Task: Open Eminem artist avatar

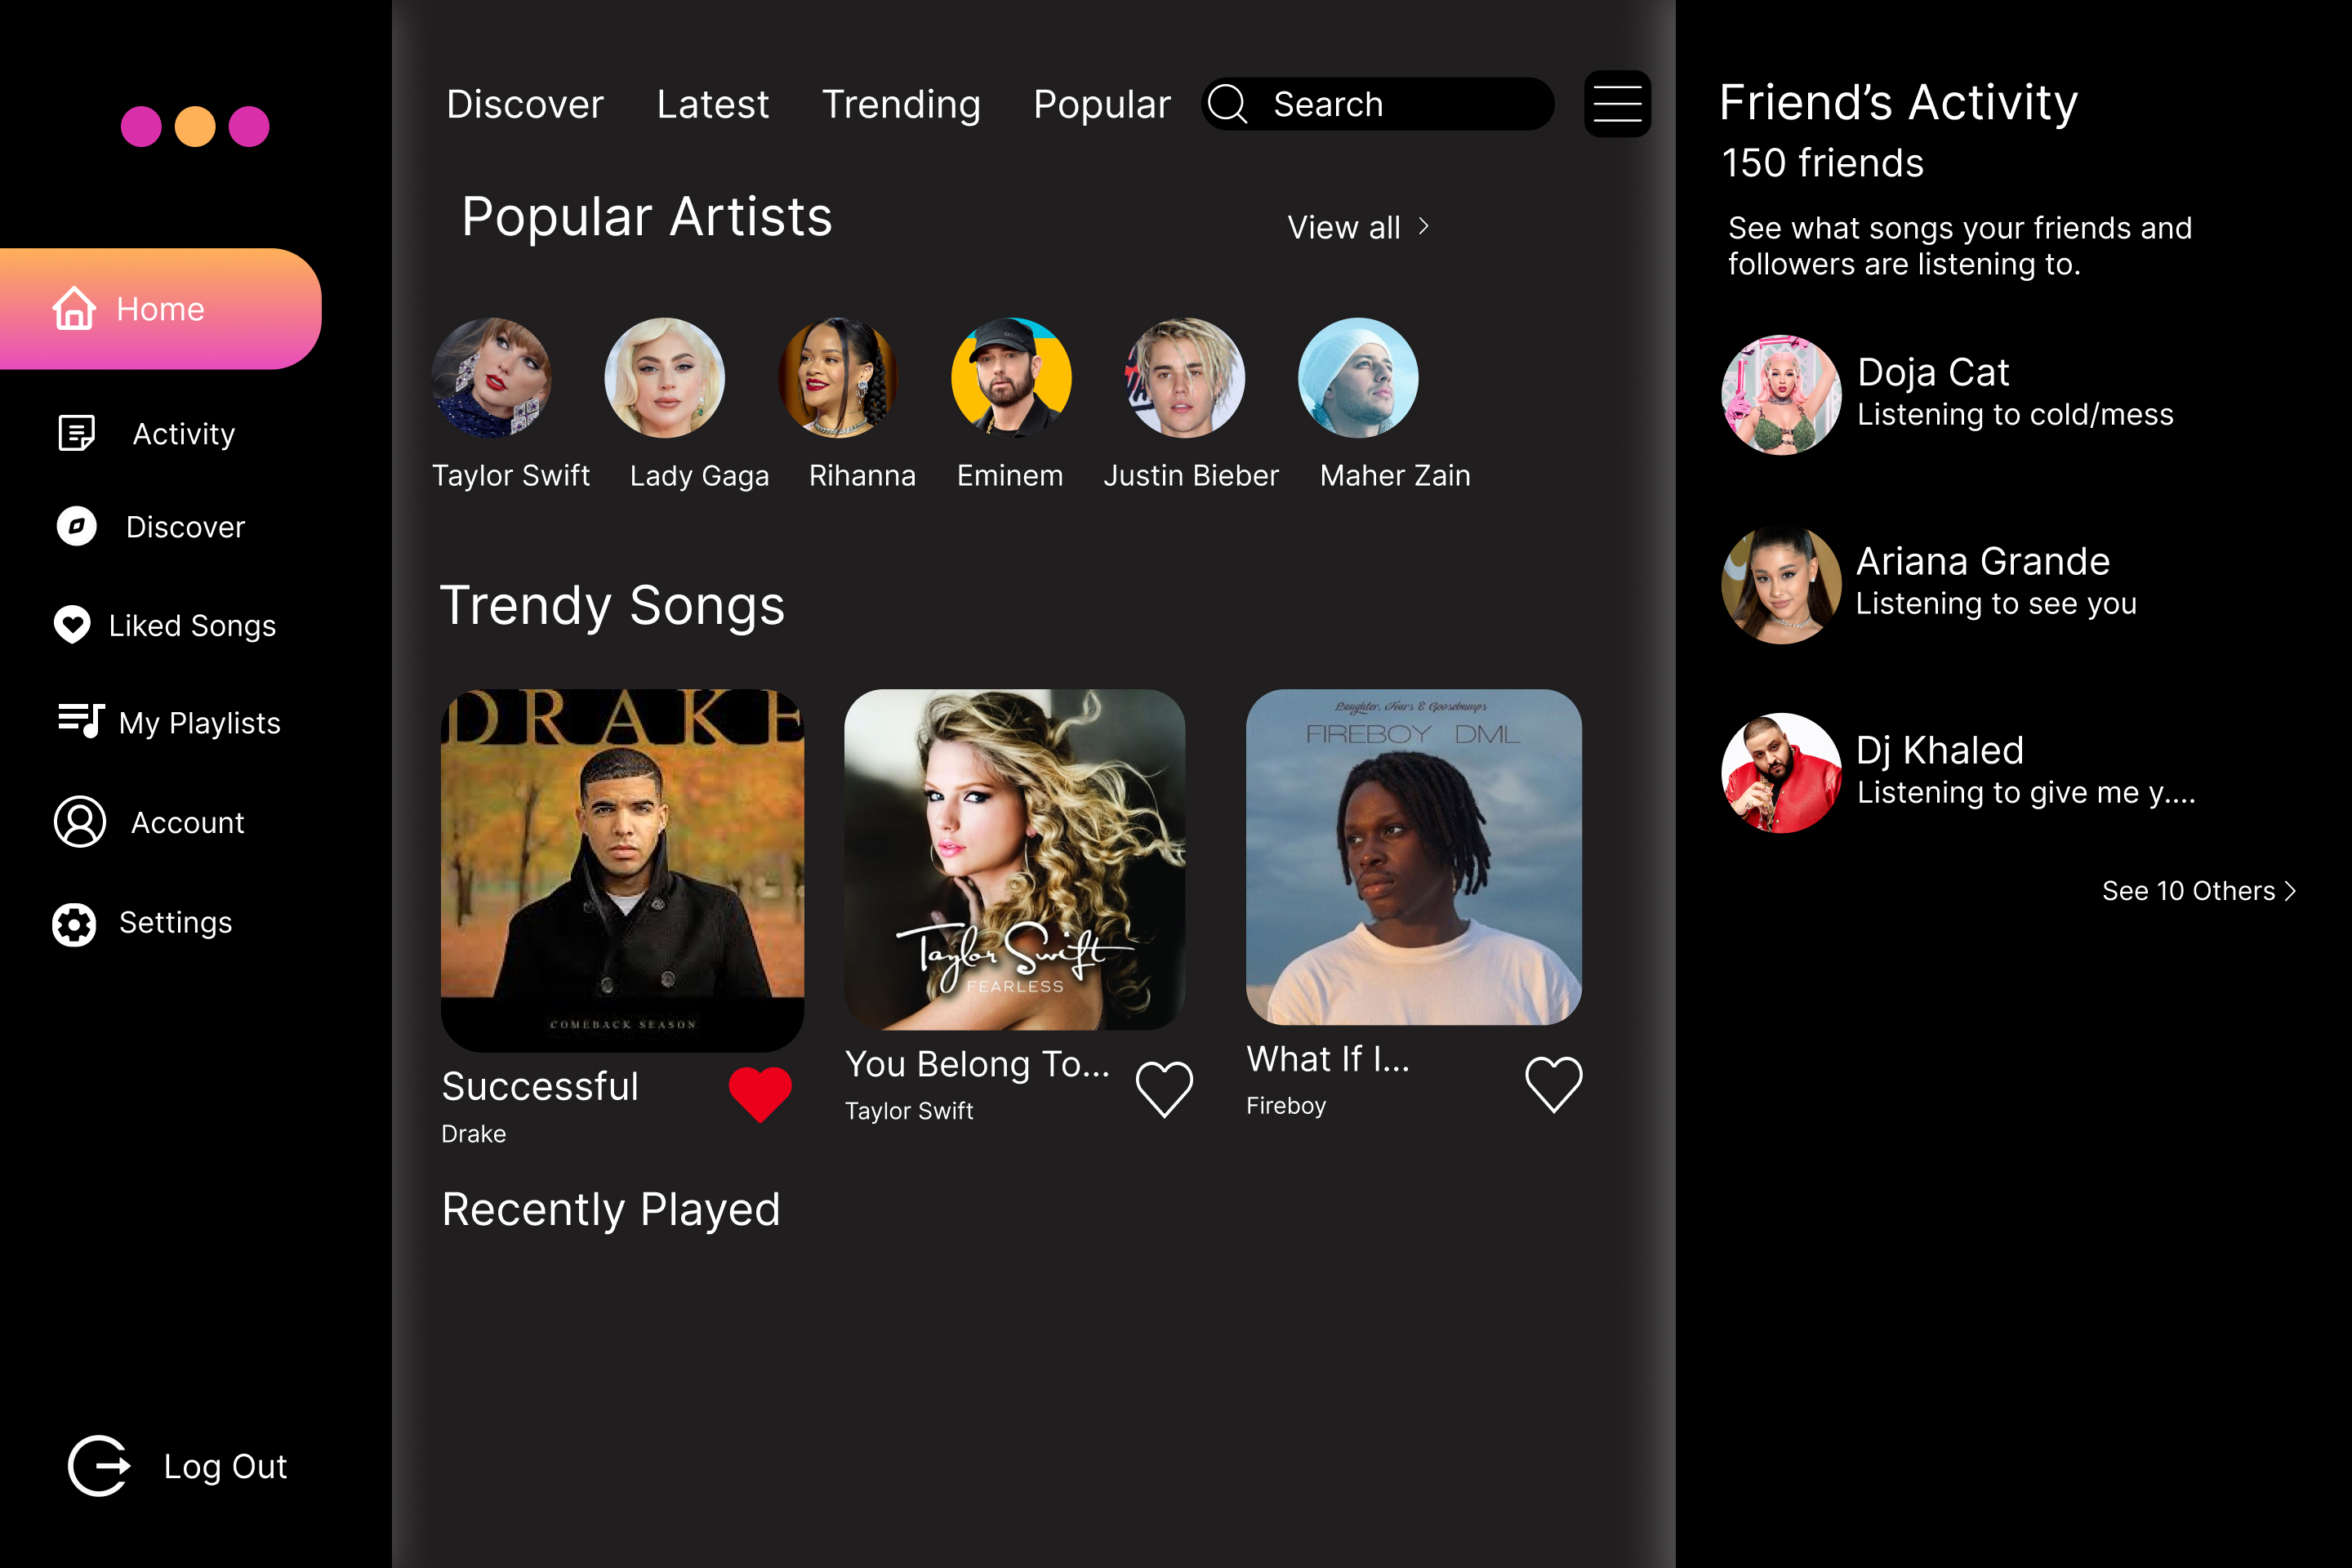Action: click(x=1011, y=378)
